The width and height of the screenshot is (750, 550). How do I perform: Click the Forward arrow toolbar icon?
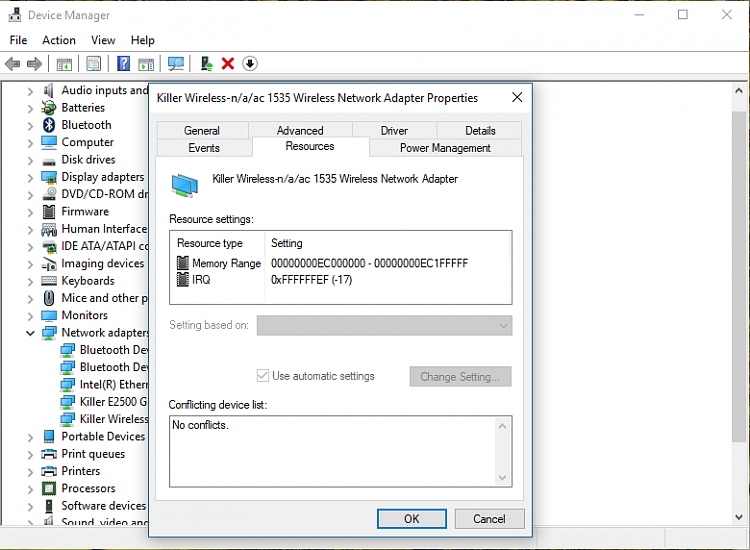pos(34,64)
